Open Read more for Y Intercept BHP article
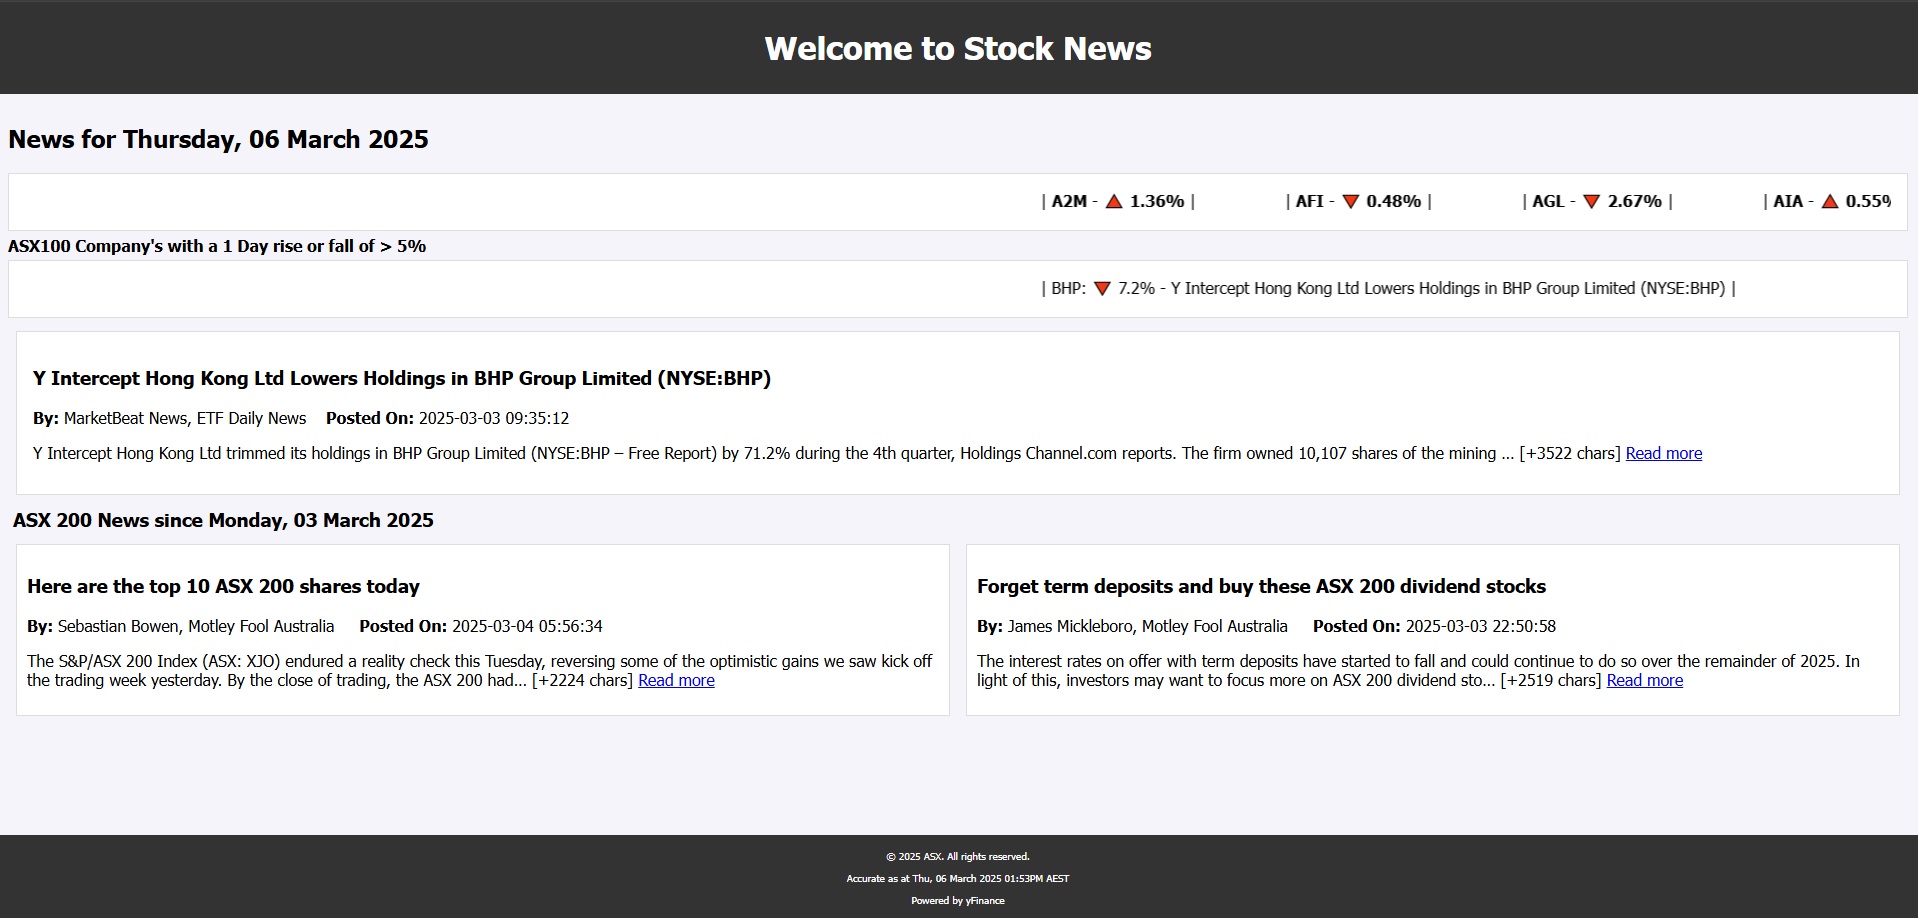The height and width of the screenshot is (918, 1918). (x=1663, y=453)
